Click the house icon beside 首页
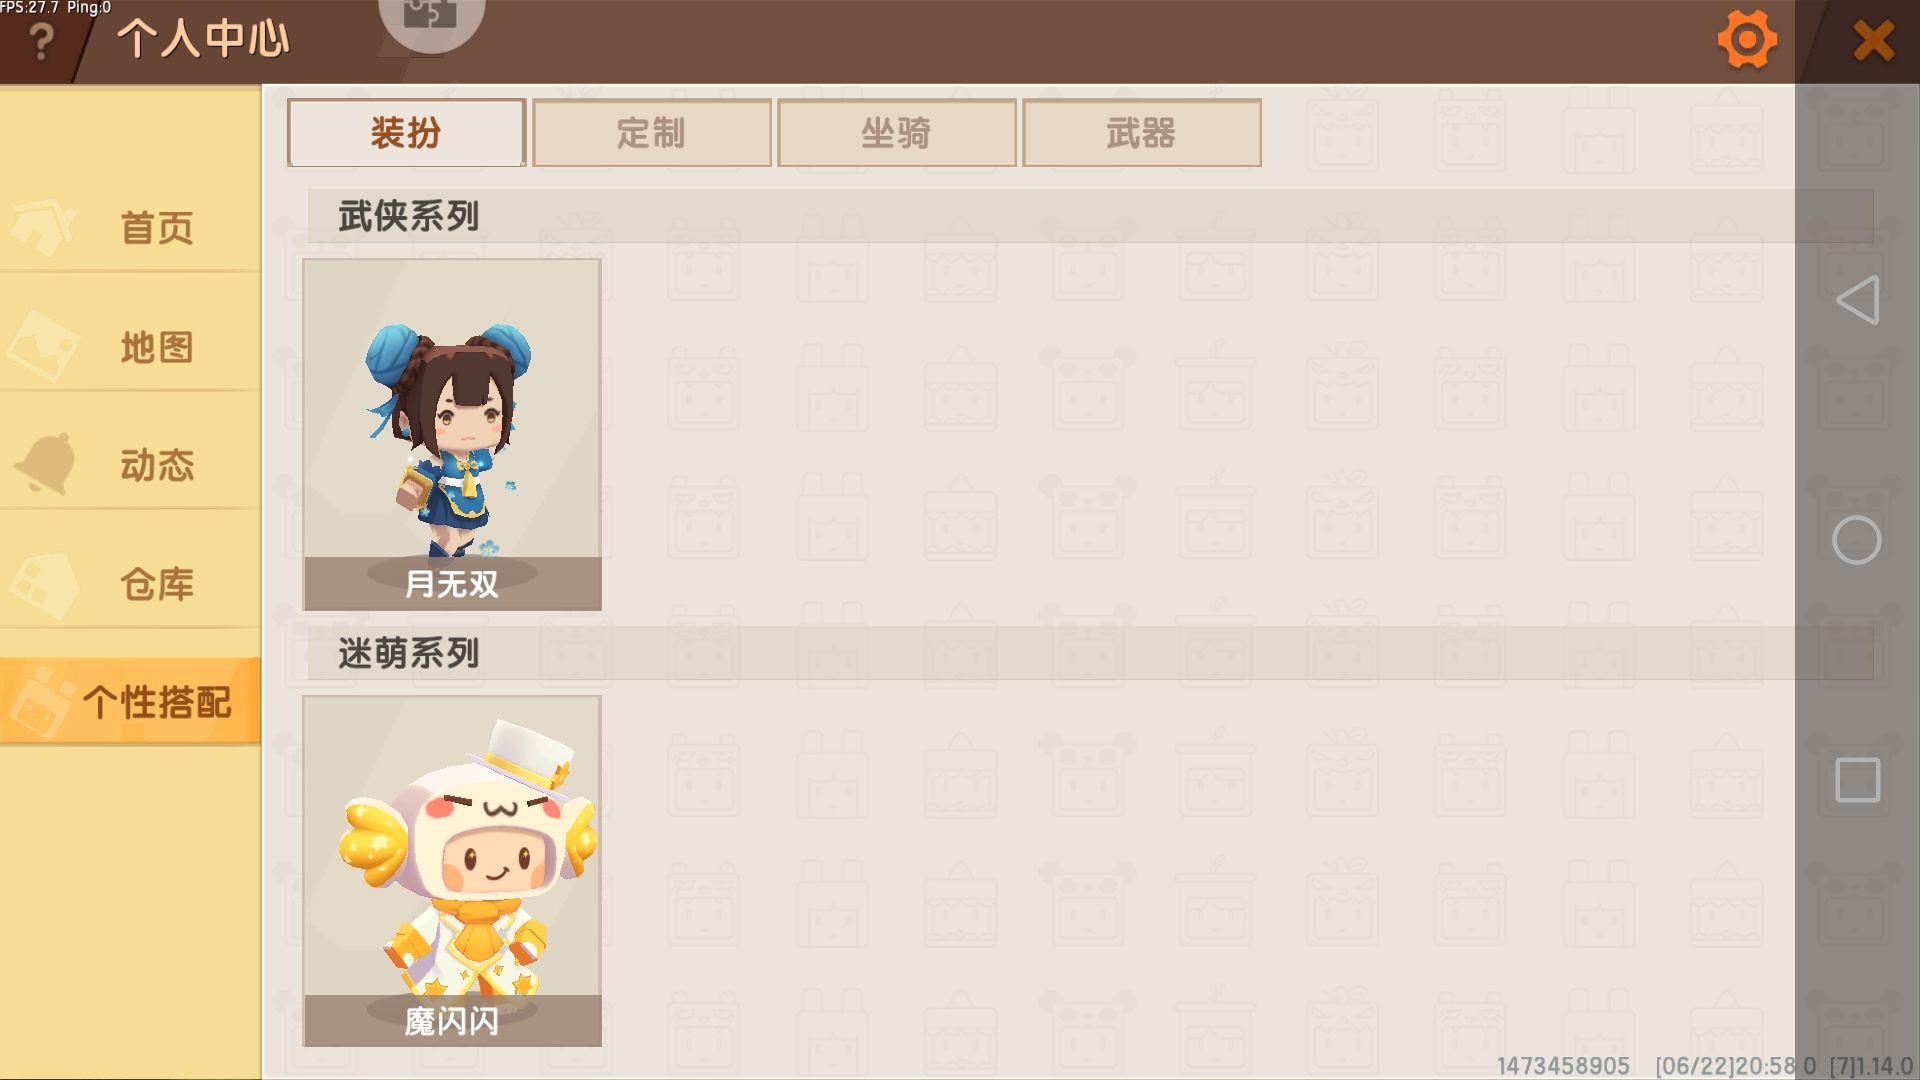Image resolution: width=1920 pixels, height=1080 pixels. (x=42, y=226)
